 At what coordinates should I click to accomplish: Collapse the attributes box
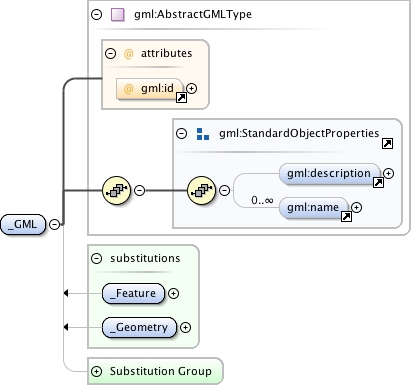point(110,53)
